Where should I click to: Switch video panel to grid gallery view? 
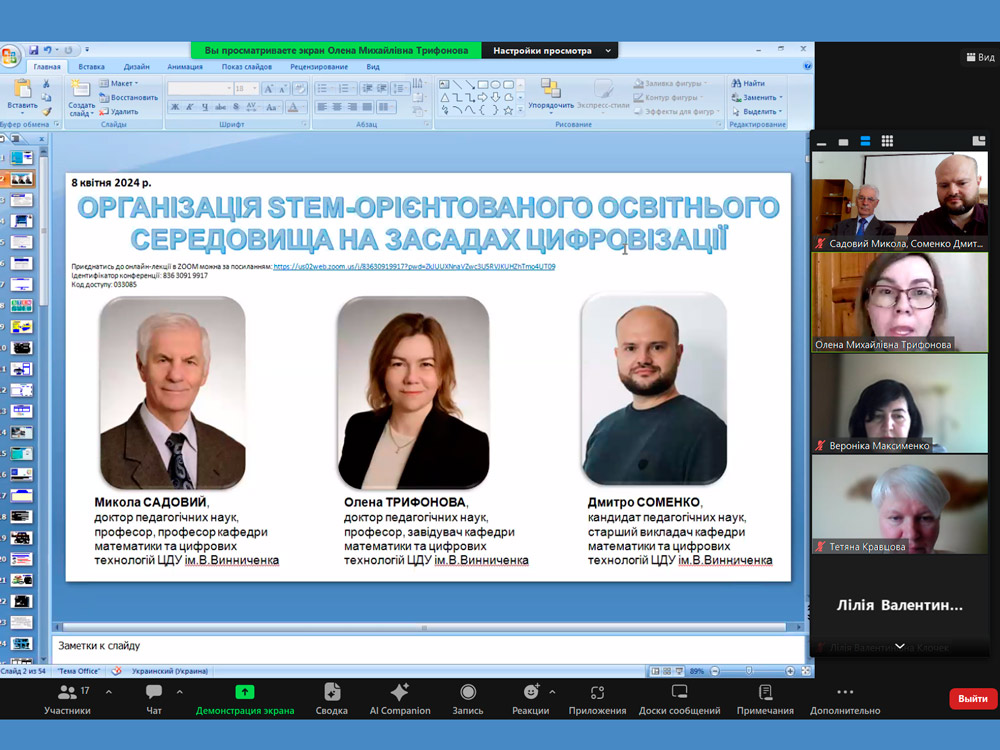tap(887, 141)
